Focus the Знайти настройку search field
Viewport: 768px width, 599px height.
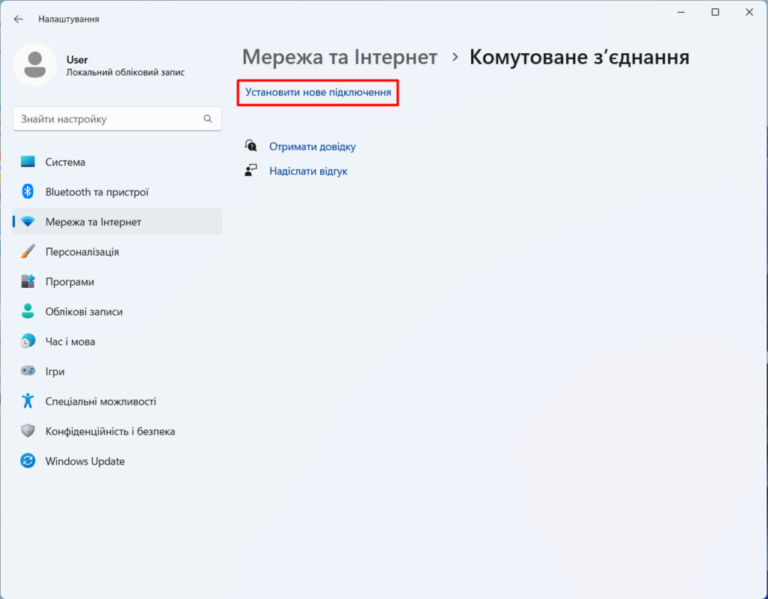105,119
